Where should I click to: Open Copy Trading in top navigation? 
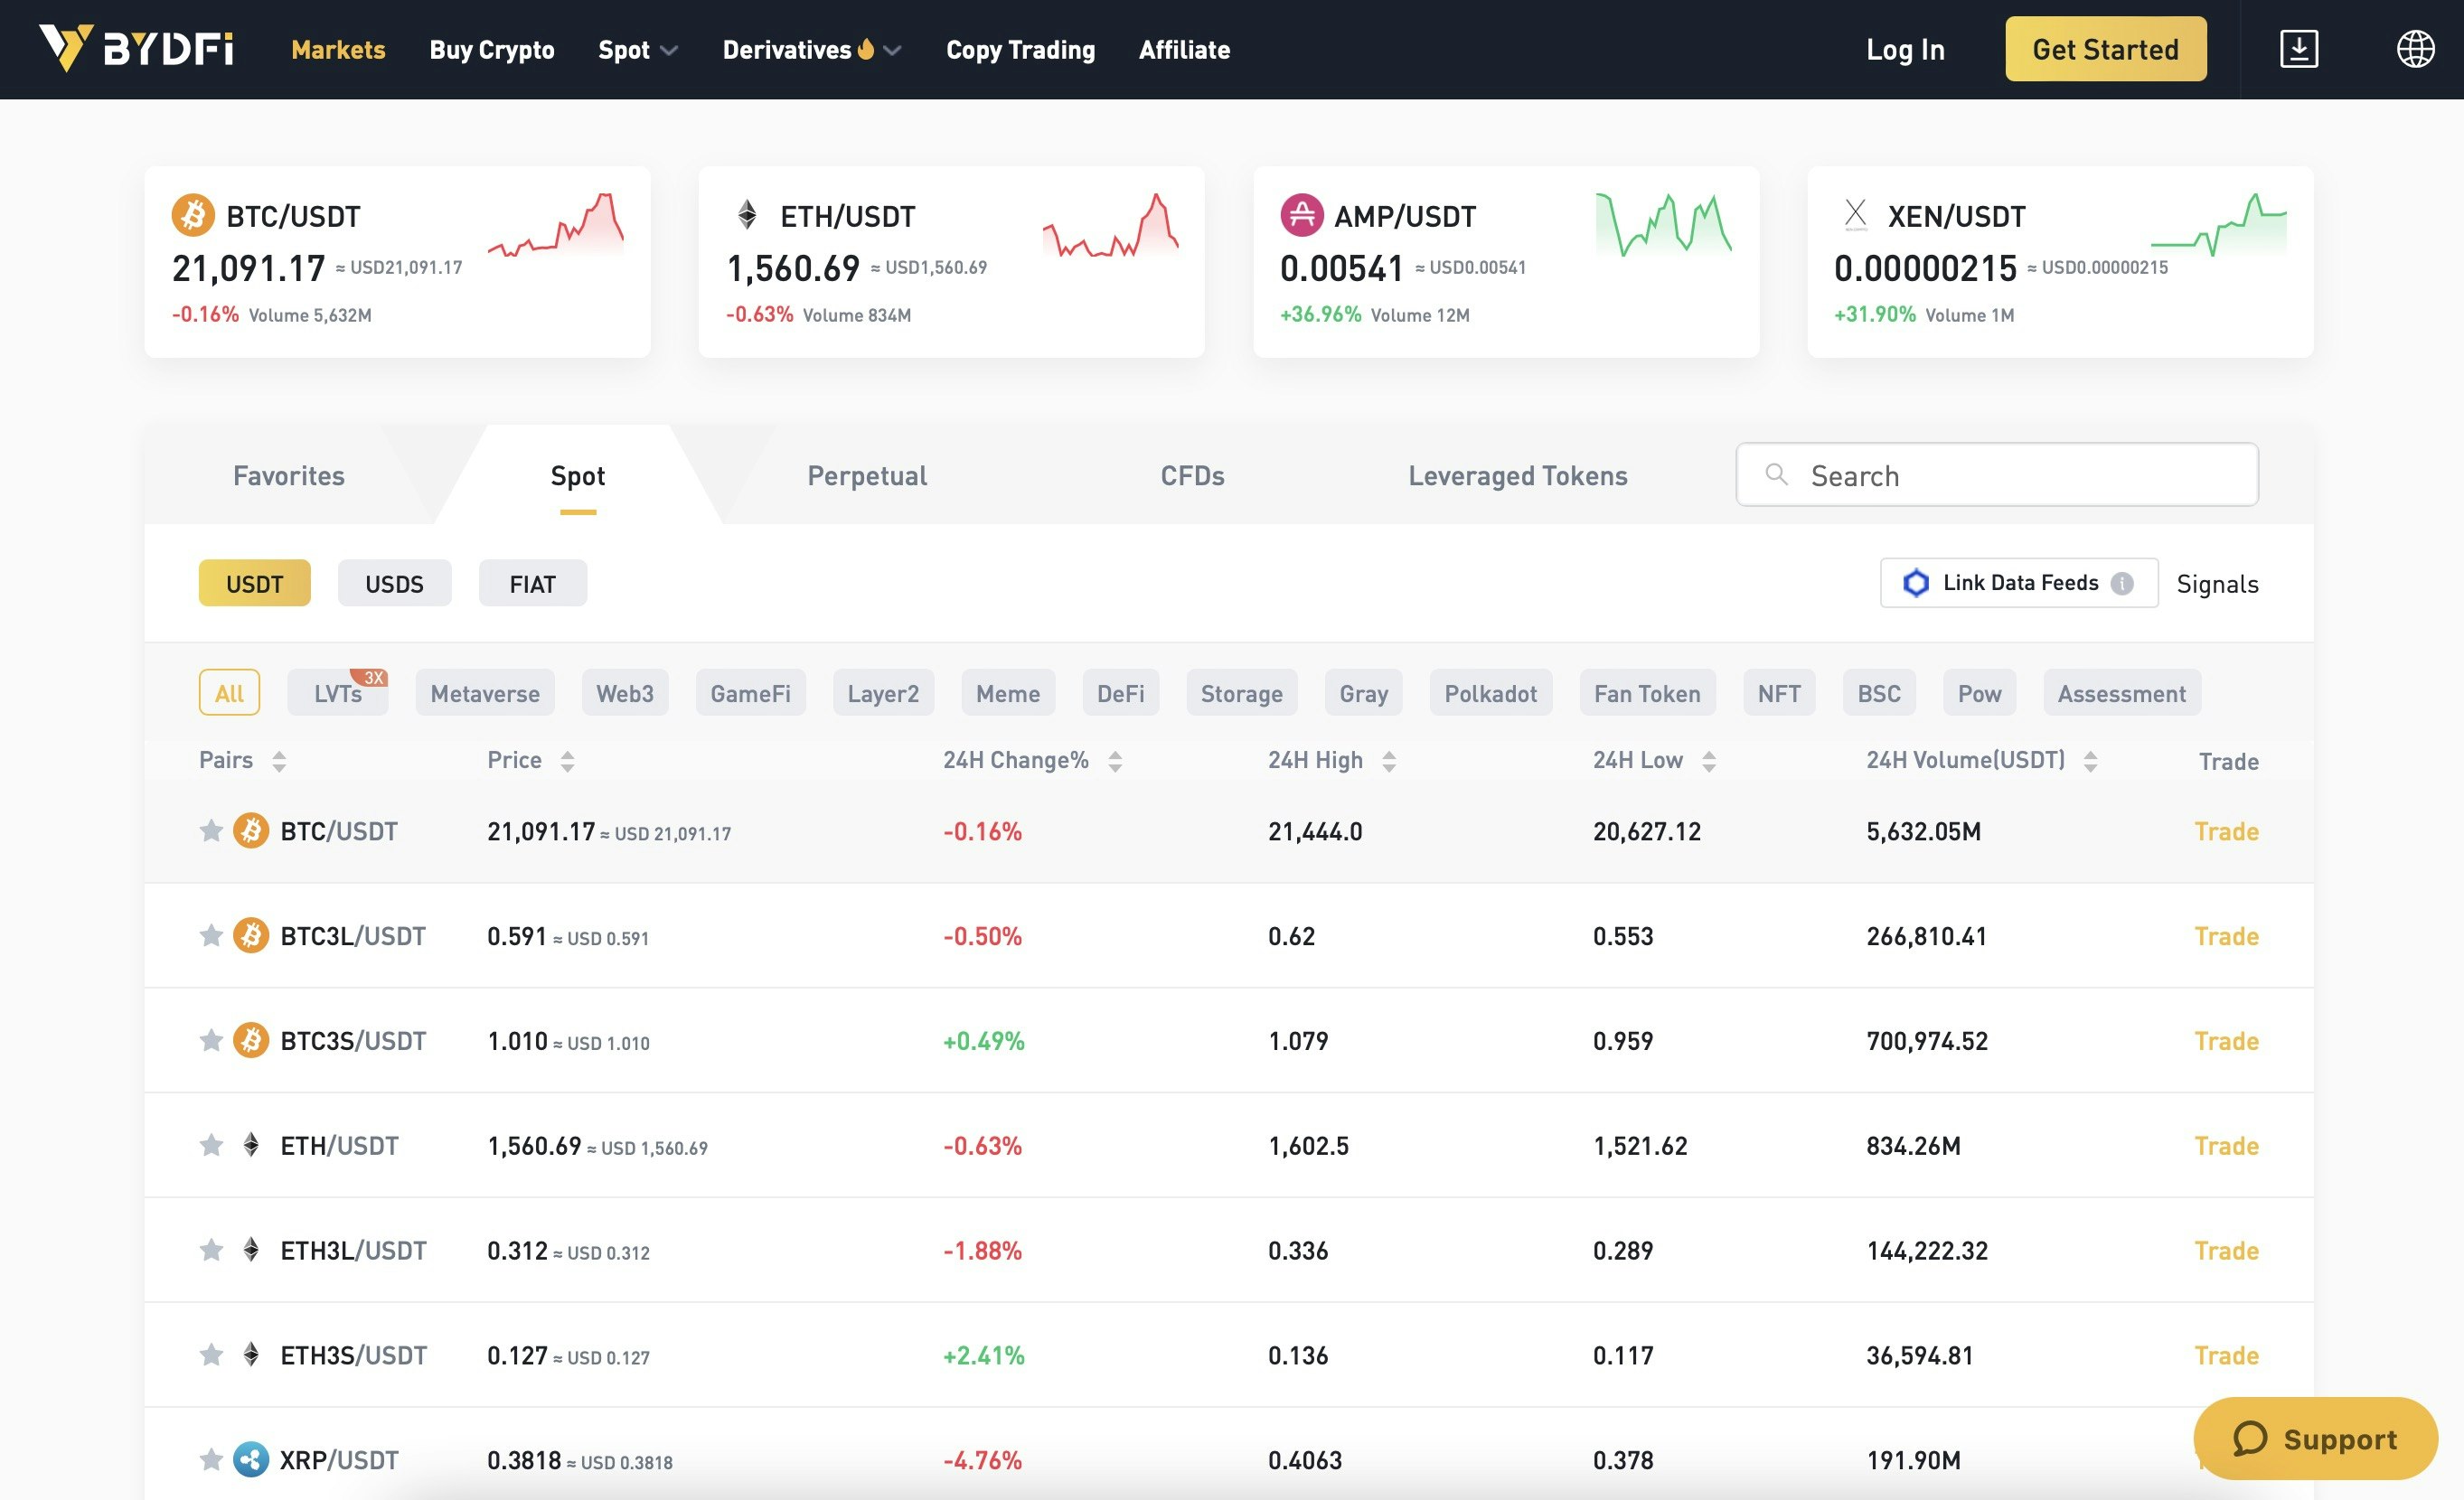(x=1021, y=49)
